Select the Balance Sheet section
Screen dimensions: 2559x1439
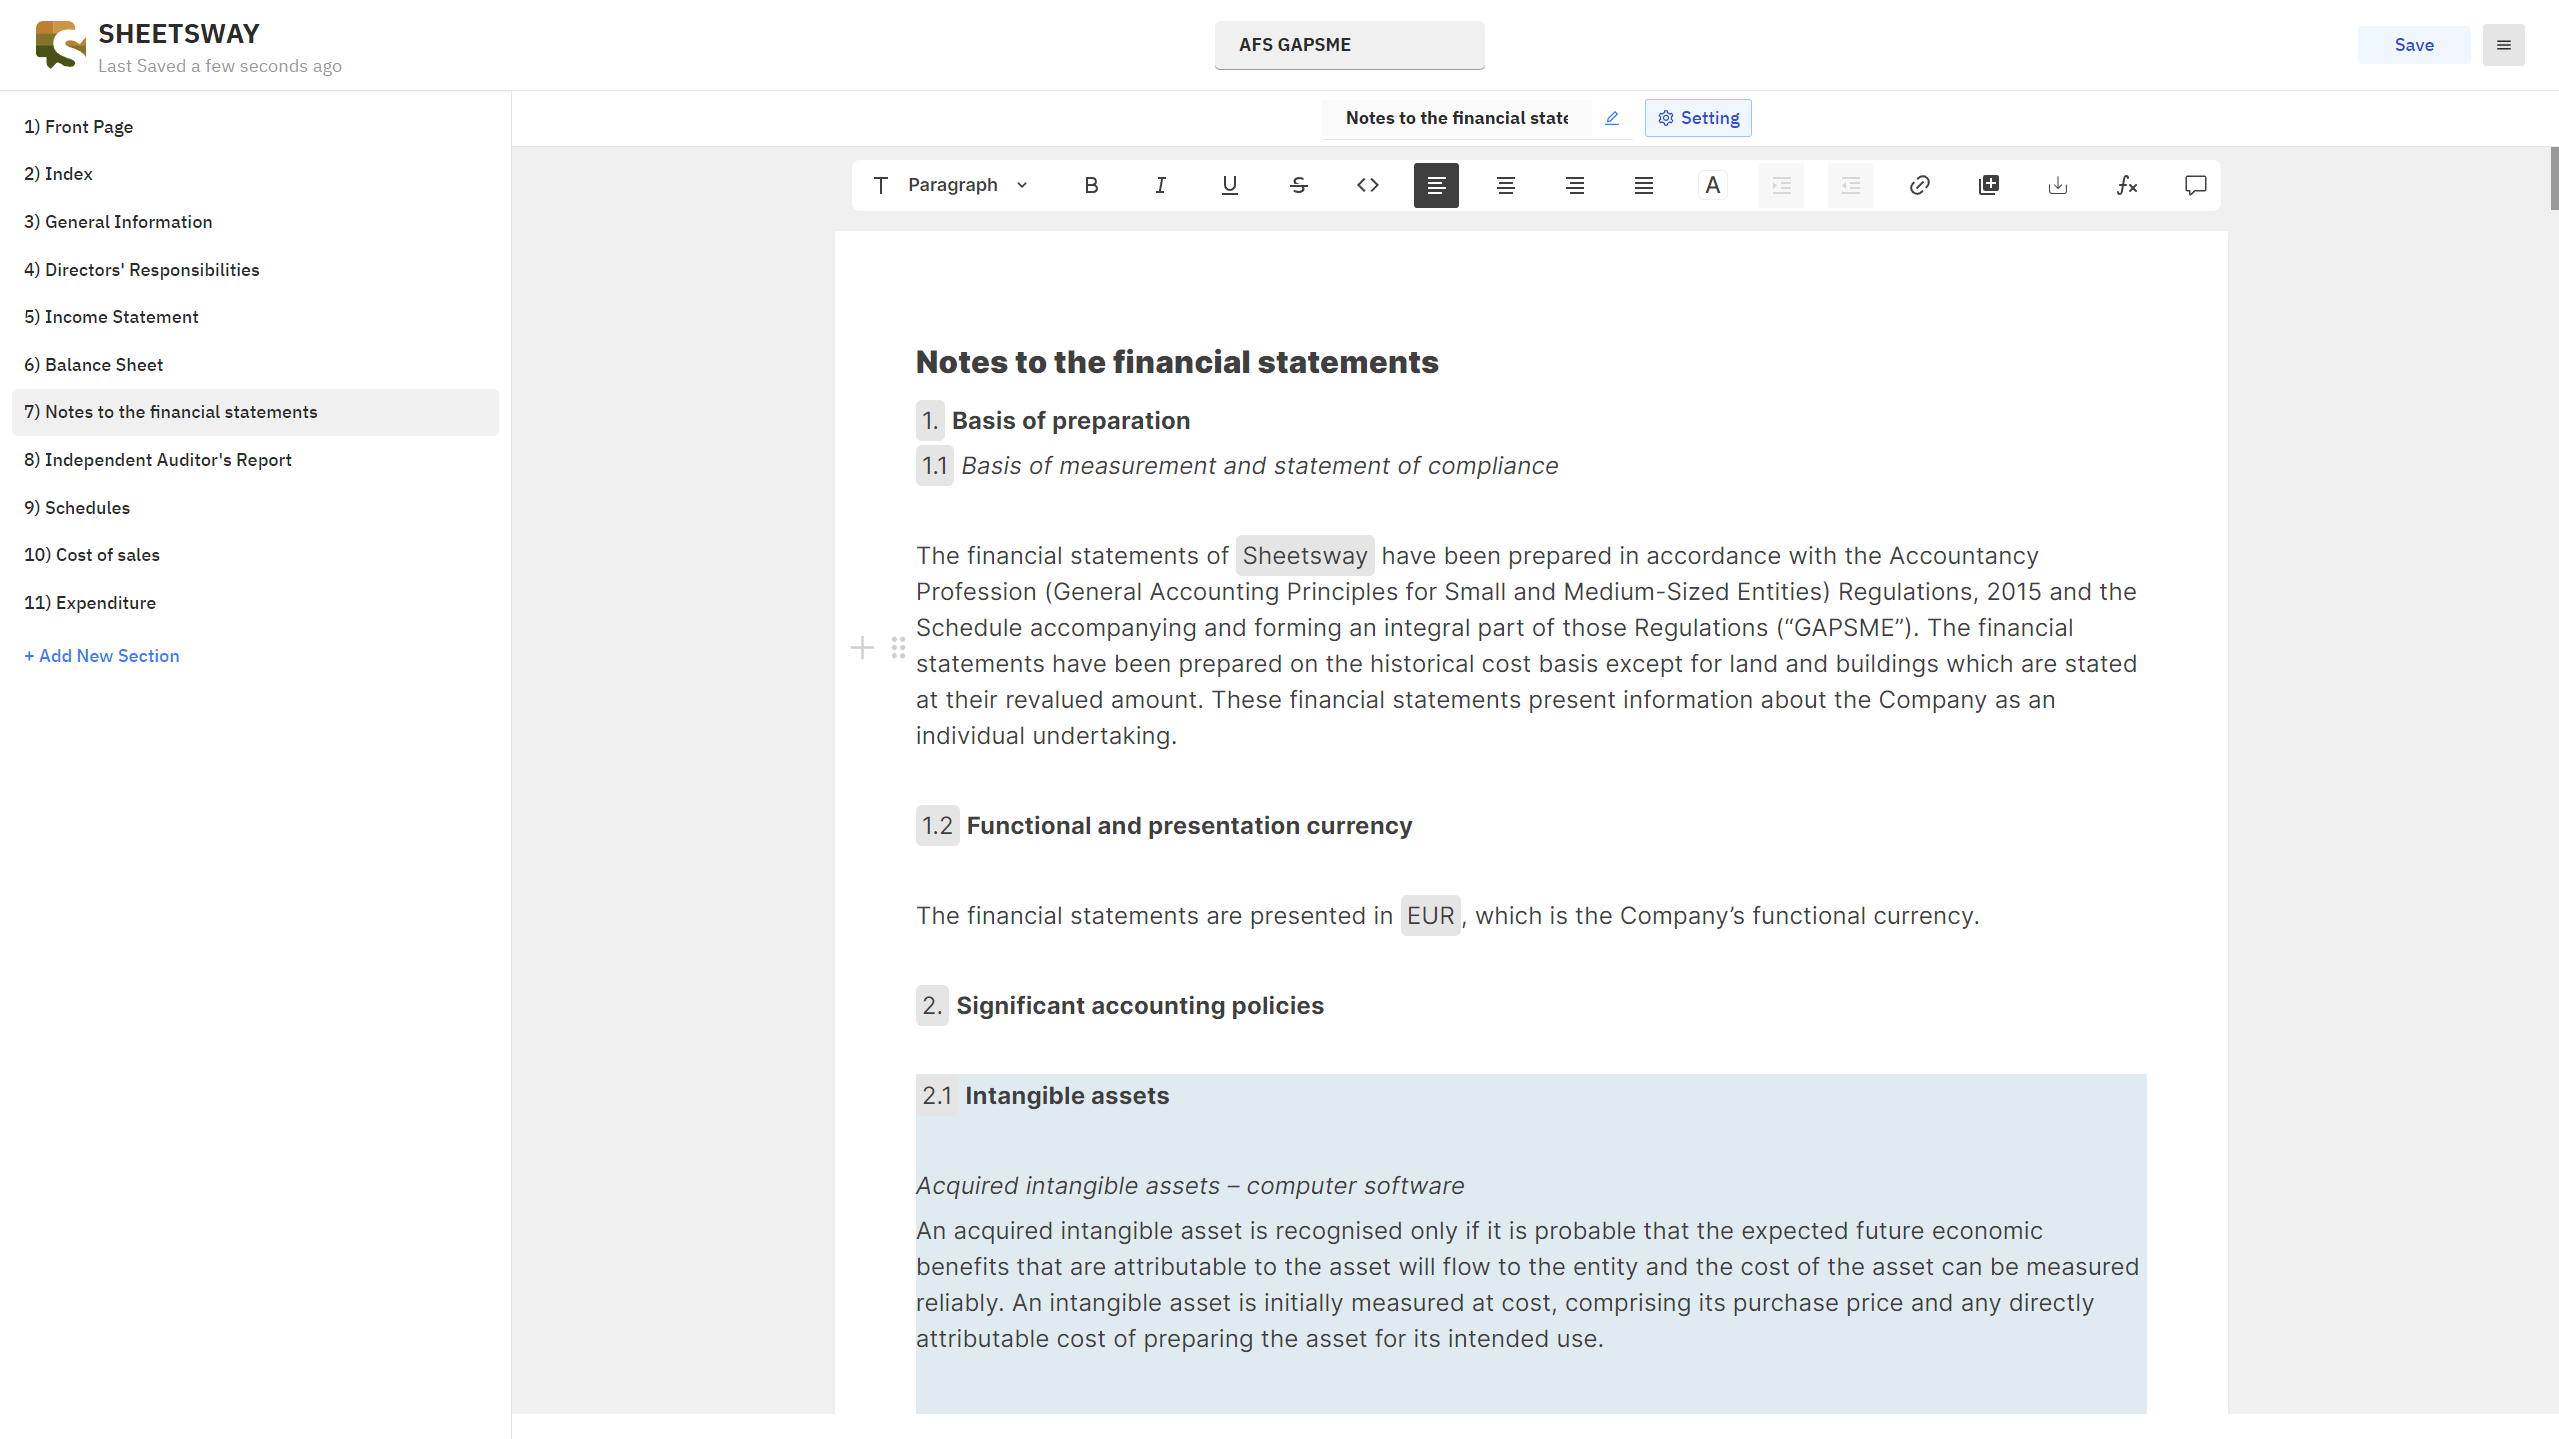click(103, 364)
